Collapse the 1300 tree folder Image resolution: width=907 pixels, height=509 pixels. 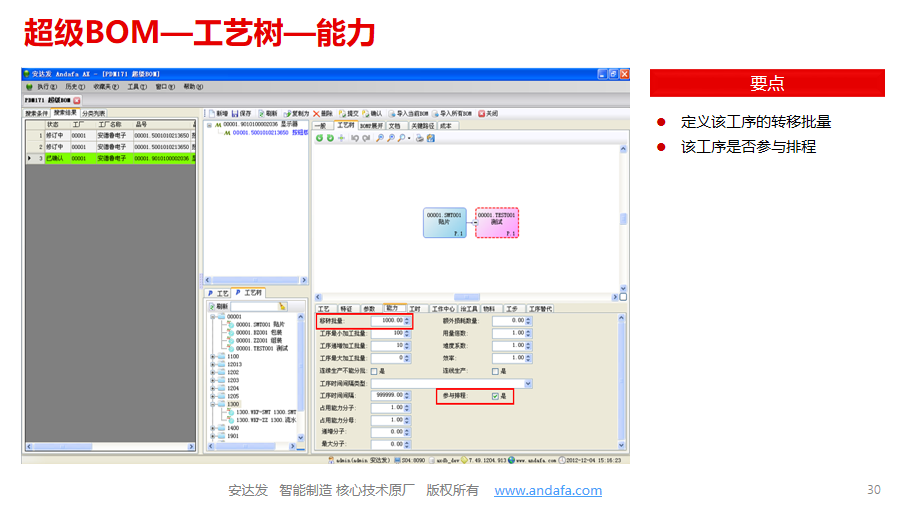coord(212,404)
